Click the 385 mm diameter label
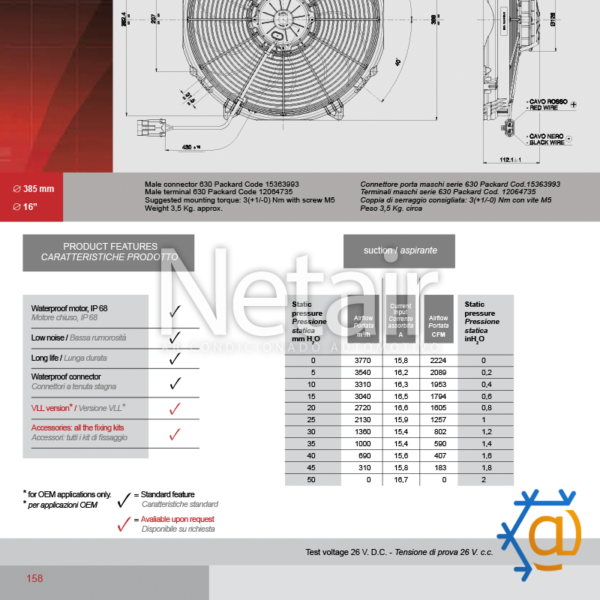600x600 pixels. coord(33,188)
